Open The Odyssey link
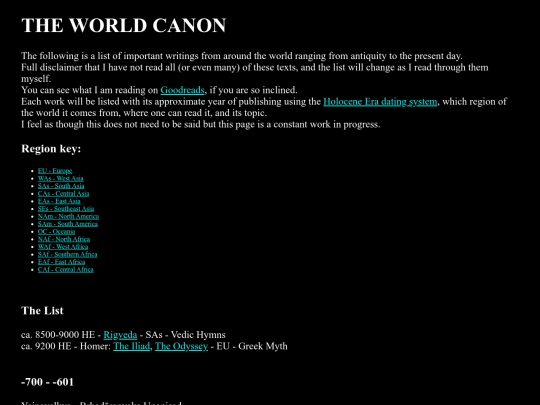This screenshot has height=405, width=540. (181, 346)
